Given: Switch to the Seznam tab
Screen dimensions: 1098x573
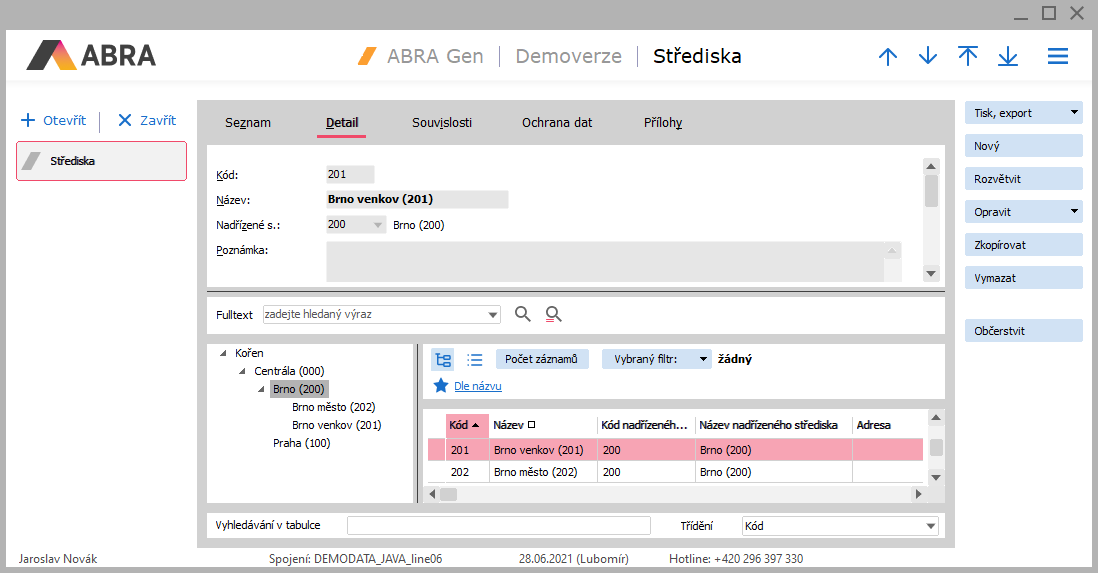Looking at the screenshot, I should 248,123.
